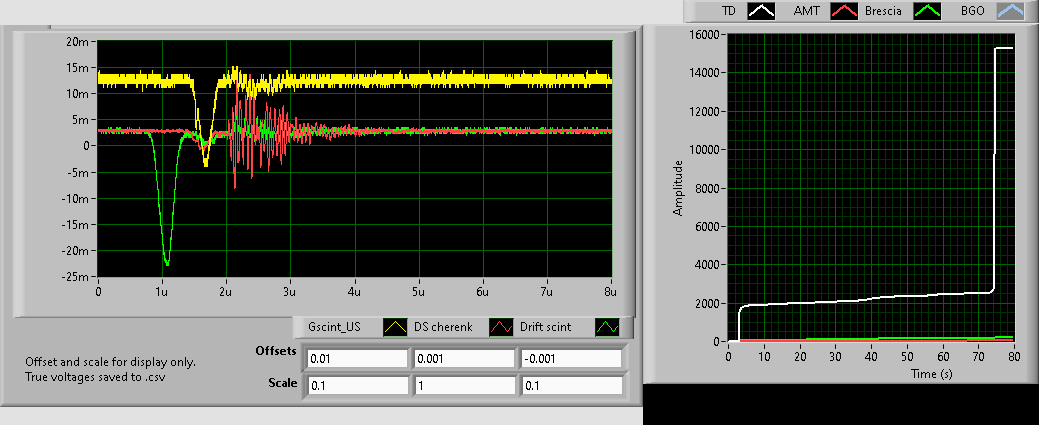
Task: Click the Scale field under Gscint_US
Action: (x=356, y=385)
